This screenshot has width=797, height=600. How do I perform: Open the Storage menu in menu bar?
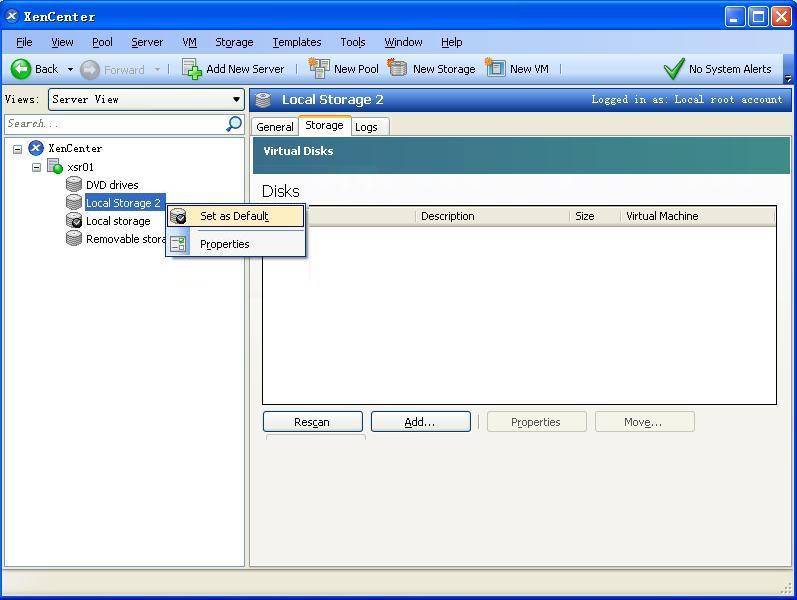[234, 42]
